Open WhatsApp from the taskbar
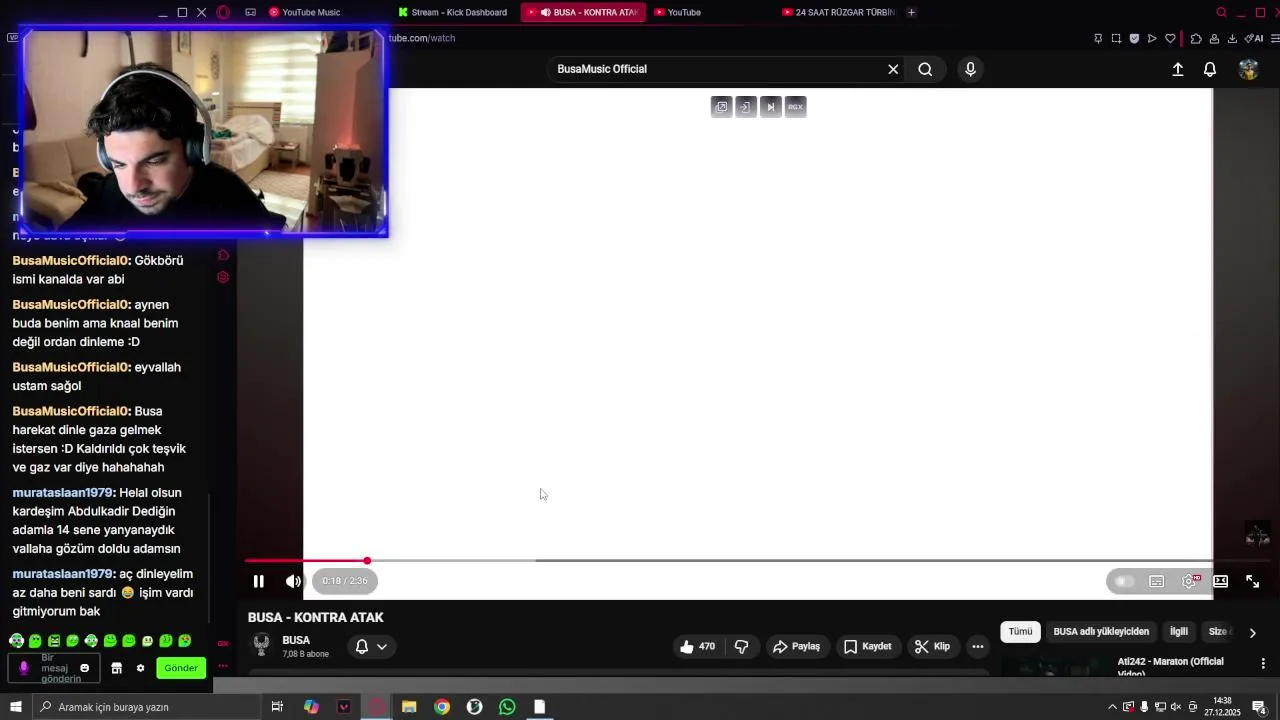 507,707
